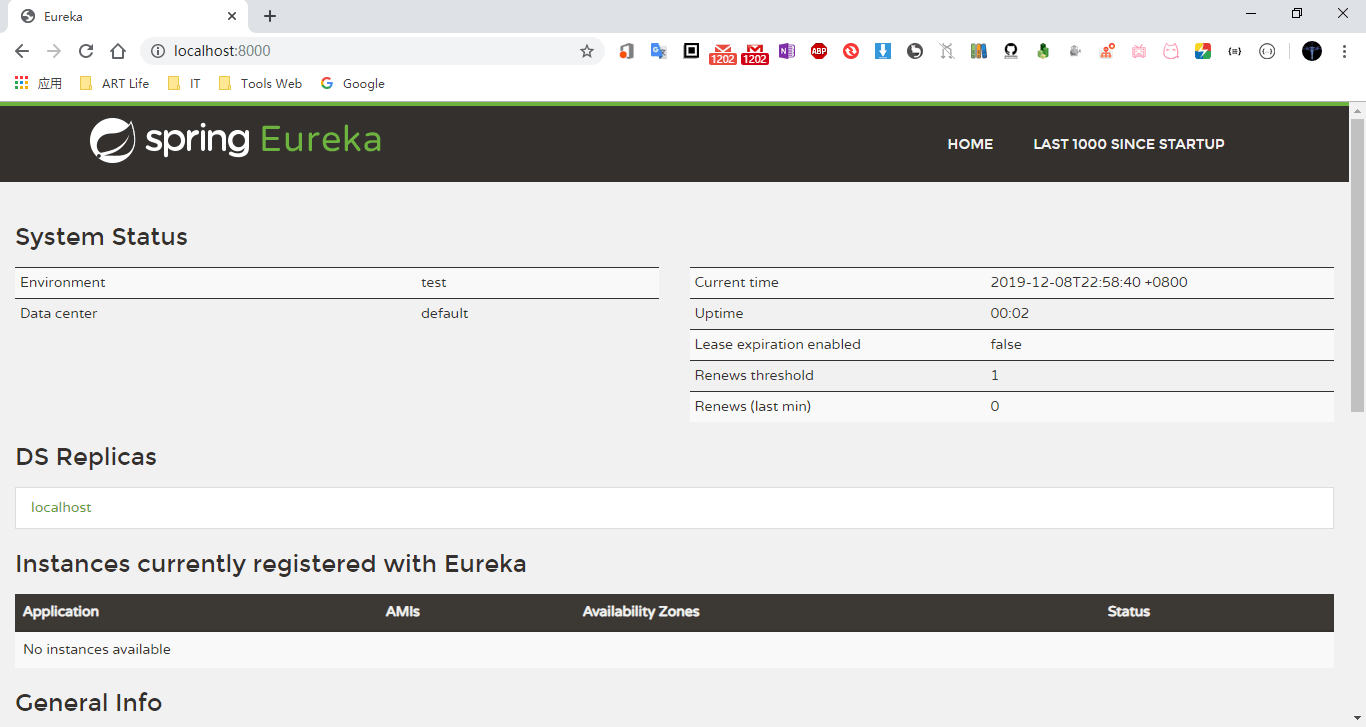Image resolution: width=1366 pixels, height=727 pixels.
Task: Click the 'No instances available' row
Action: (674, 649)
